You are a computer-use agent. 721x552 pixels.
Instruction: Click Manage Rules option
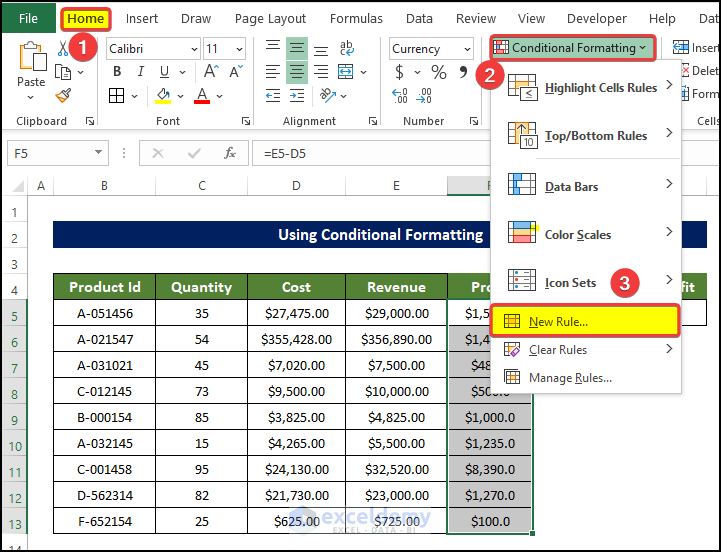click(x=570, y=377)
